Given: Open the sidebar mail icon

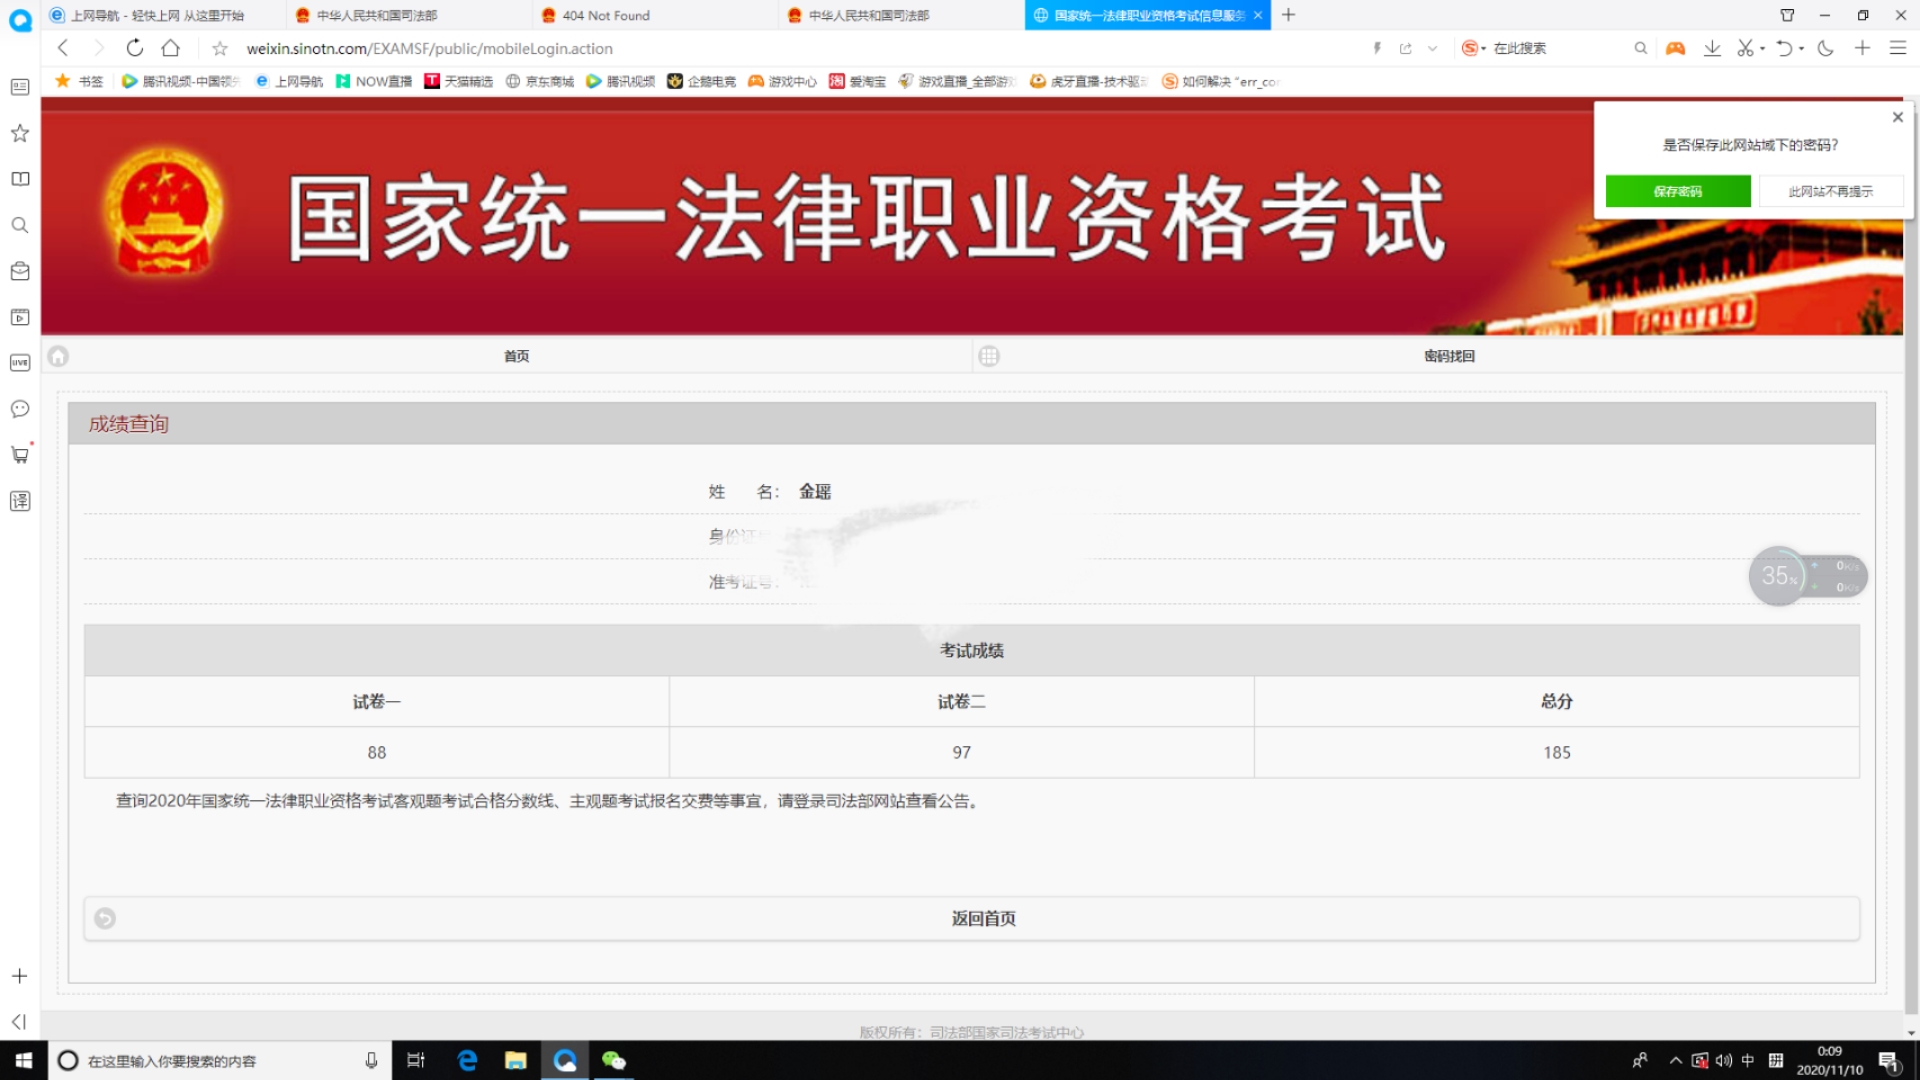Looking at the screenshot, I should point(20,271).
